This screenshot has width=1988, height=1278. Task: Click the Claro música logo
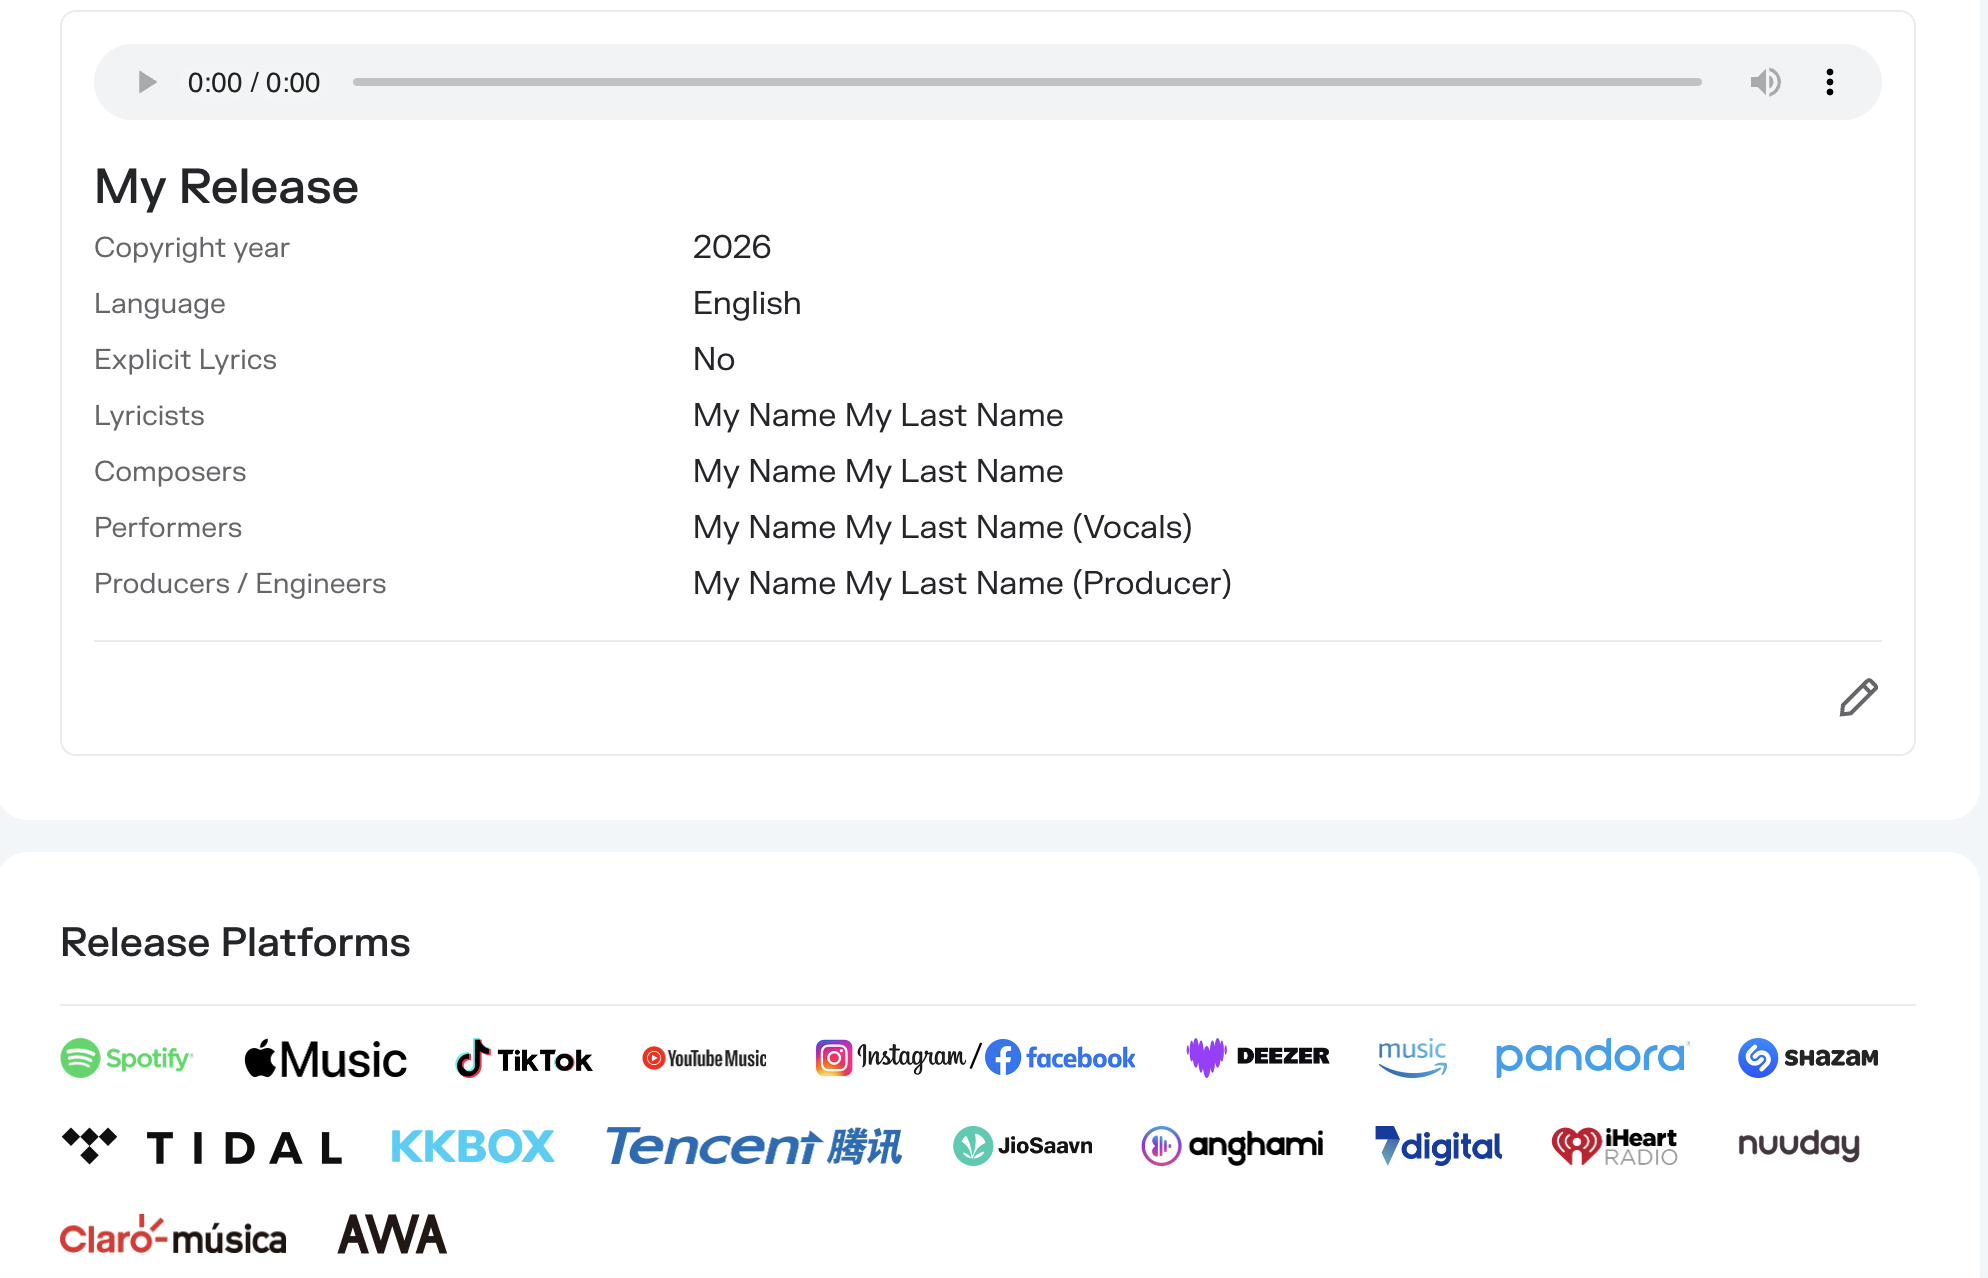point(173,1236)
